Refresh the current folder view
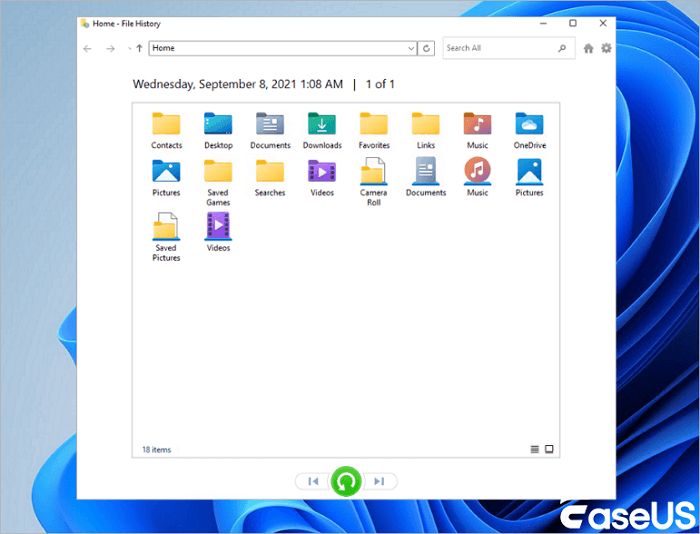 (x=426, y=48)
